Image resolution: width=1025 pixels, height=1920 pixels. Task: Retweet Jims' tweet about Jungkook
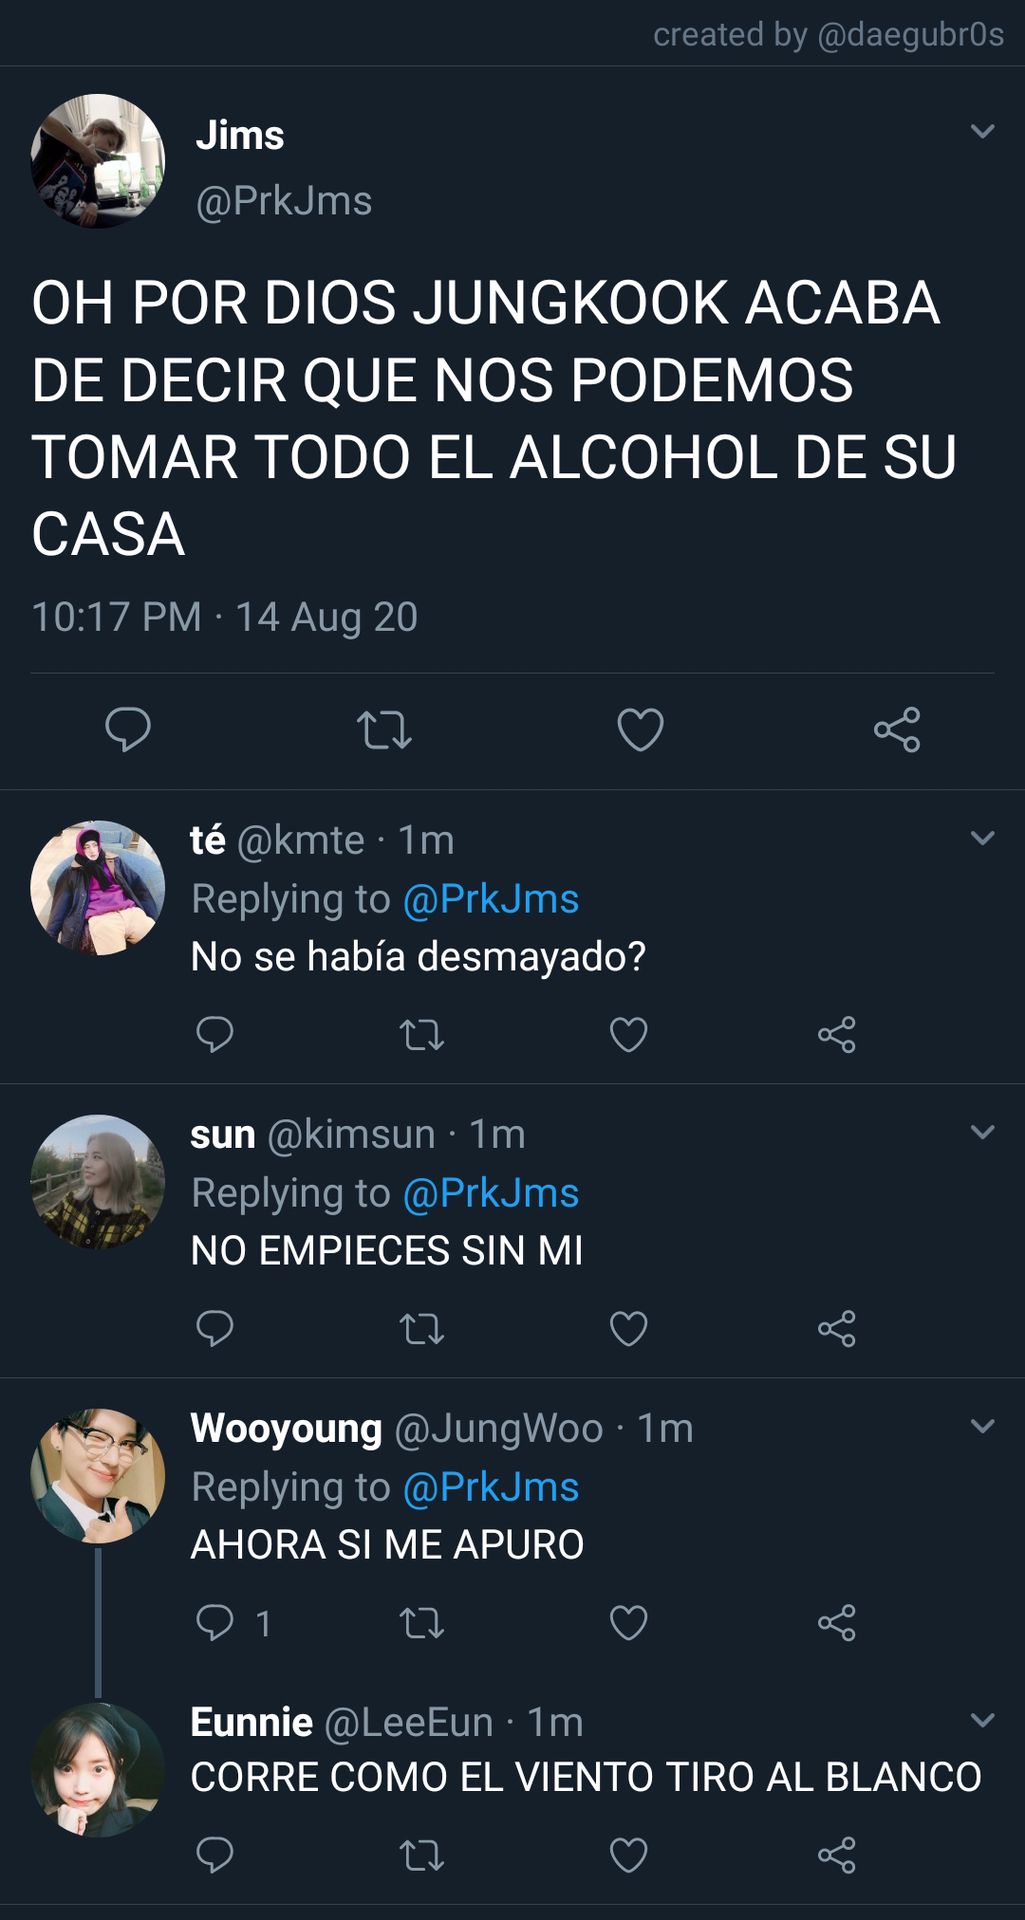pyautogui.click(x=384, y=730)
